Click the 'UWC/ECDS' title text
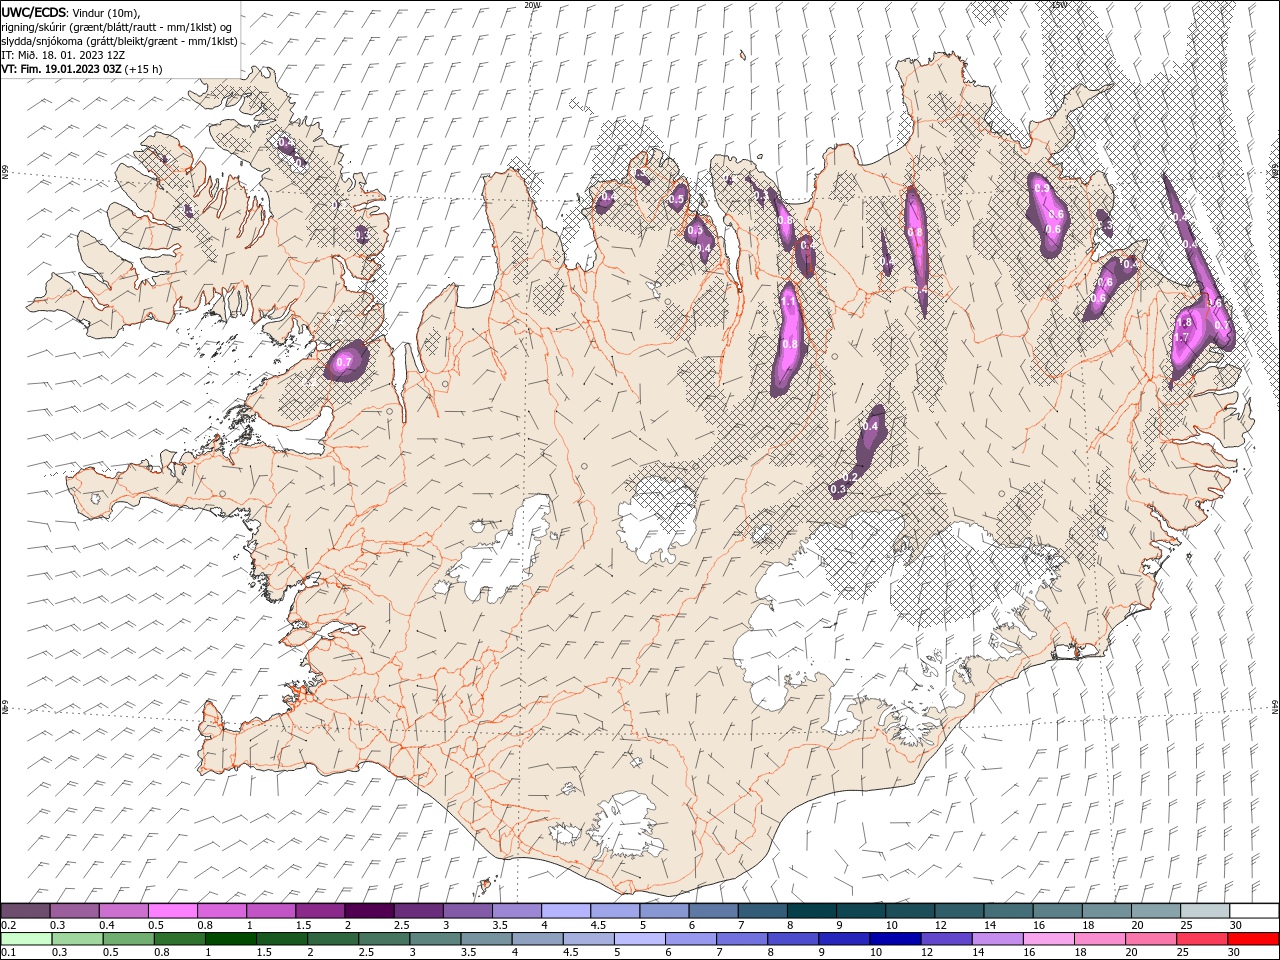Image resolution: width=1280 pixels, height=960 pixels. pos(33,13)
